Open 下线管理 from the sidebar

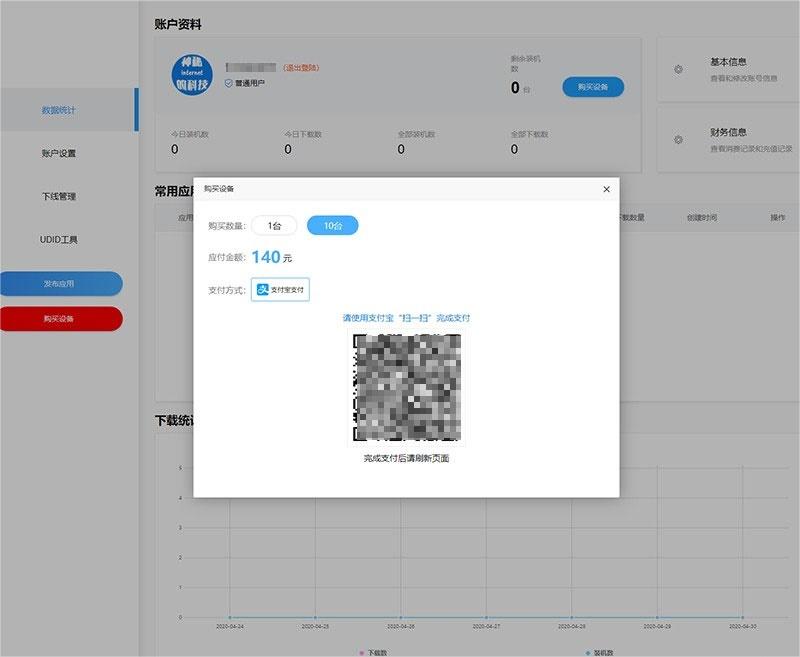(59, 196)
